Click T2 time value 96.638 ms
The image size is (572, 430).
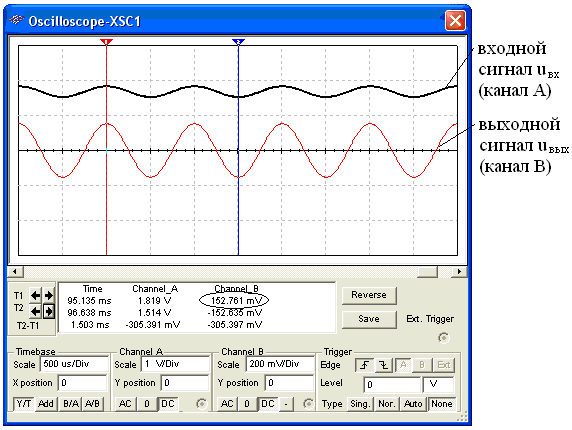pyautogui.click(x=89, y=313)
